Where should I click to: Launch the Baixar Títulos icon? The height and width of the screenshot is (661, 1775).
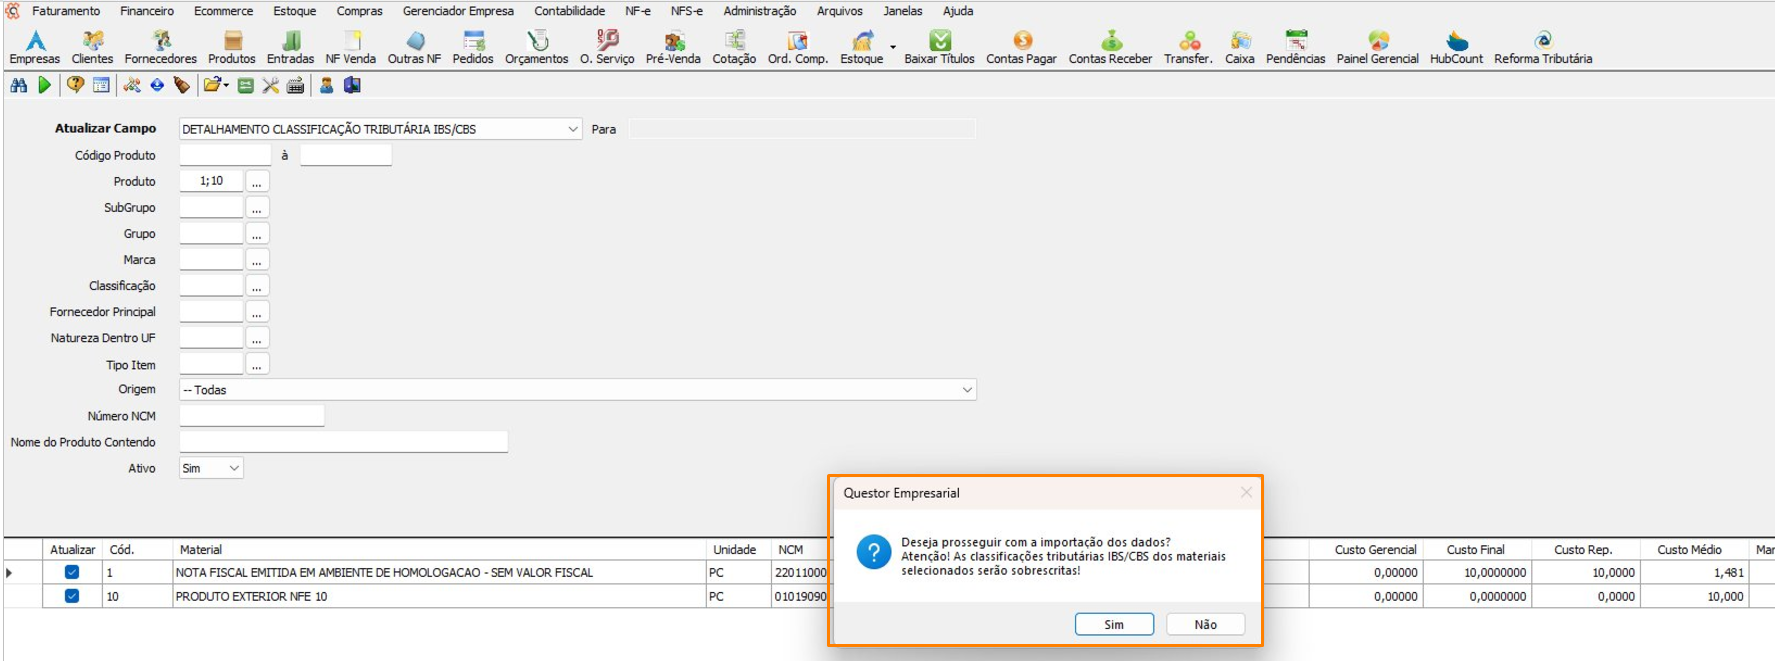[939, 48]
